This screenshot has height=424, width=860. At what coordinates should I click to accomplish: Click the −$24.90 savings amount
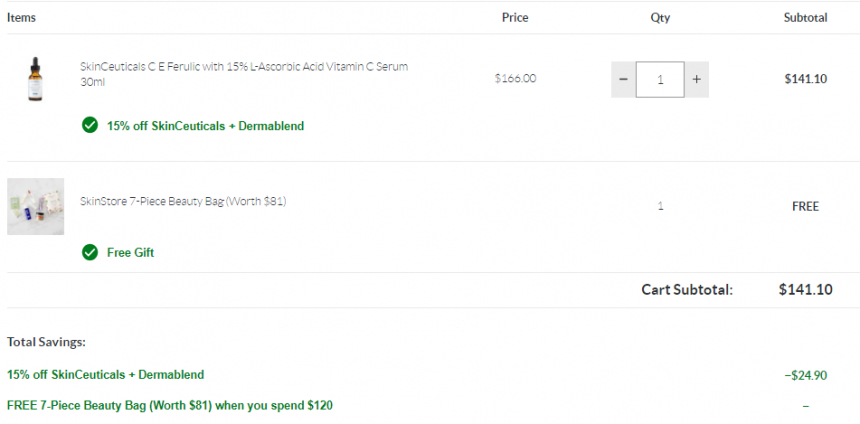click(x=806, y=376)
